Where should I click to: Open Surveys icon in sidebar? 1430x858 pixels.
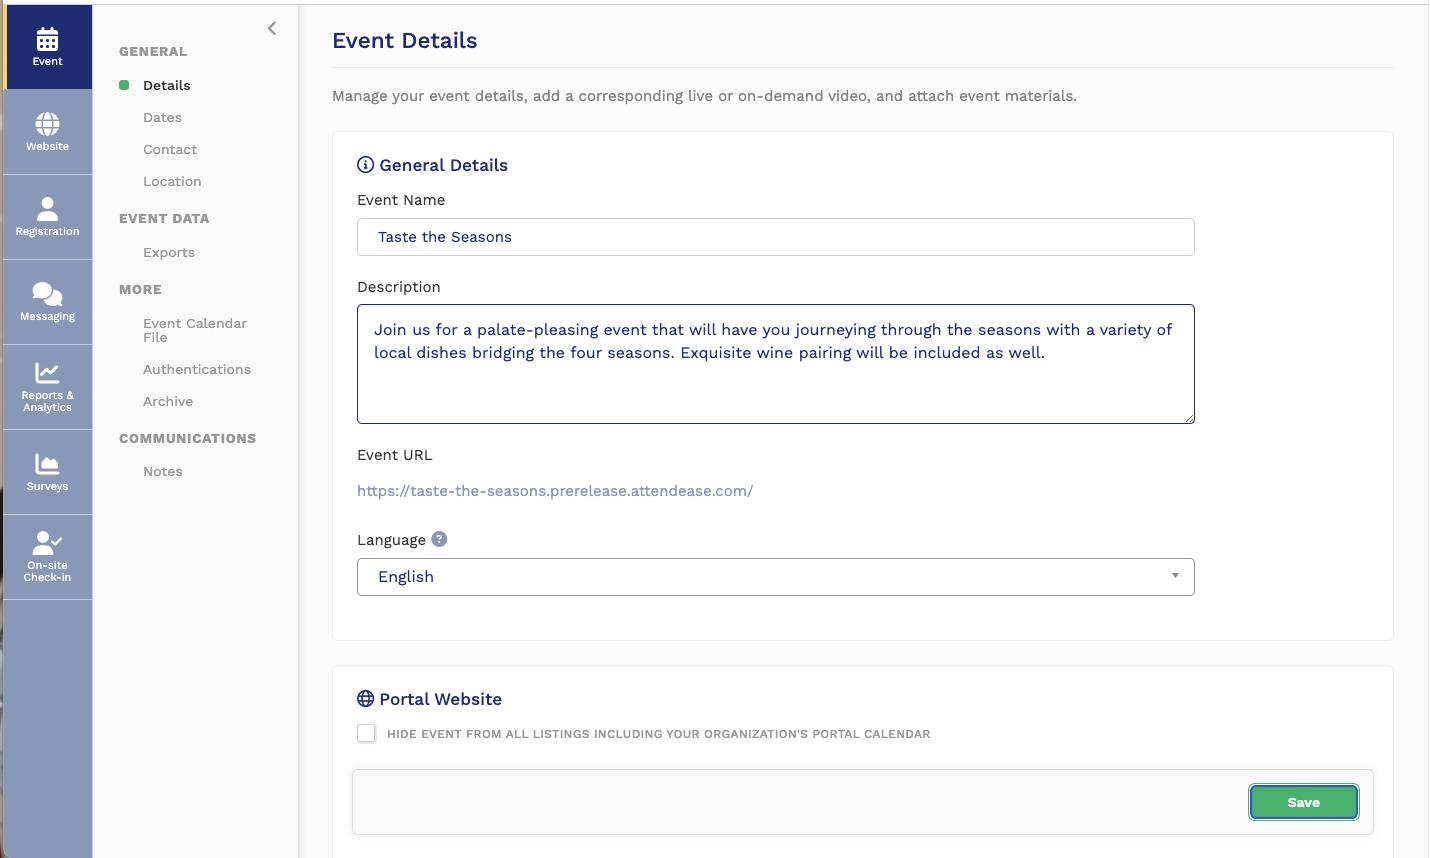point(47,472)
